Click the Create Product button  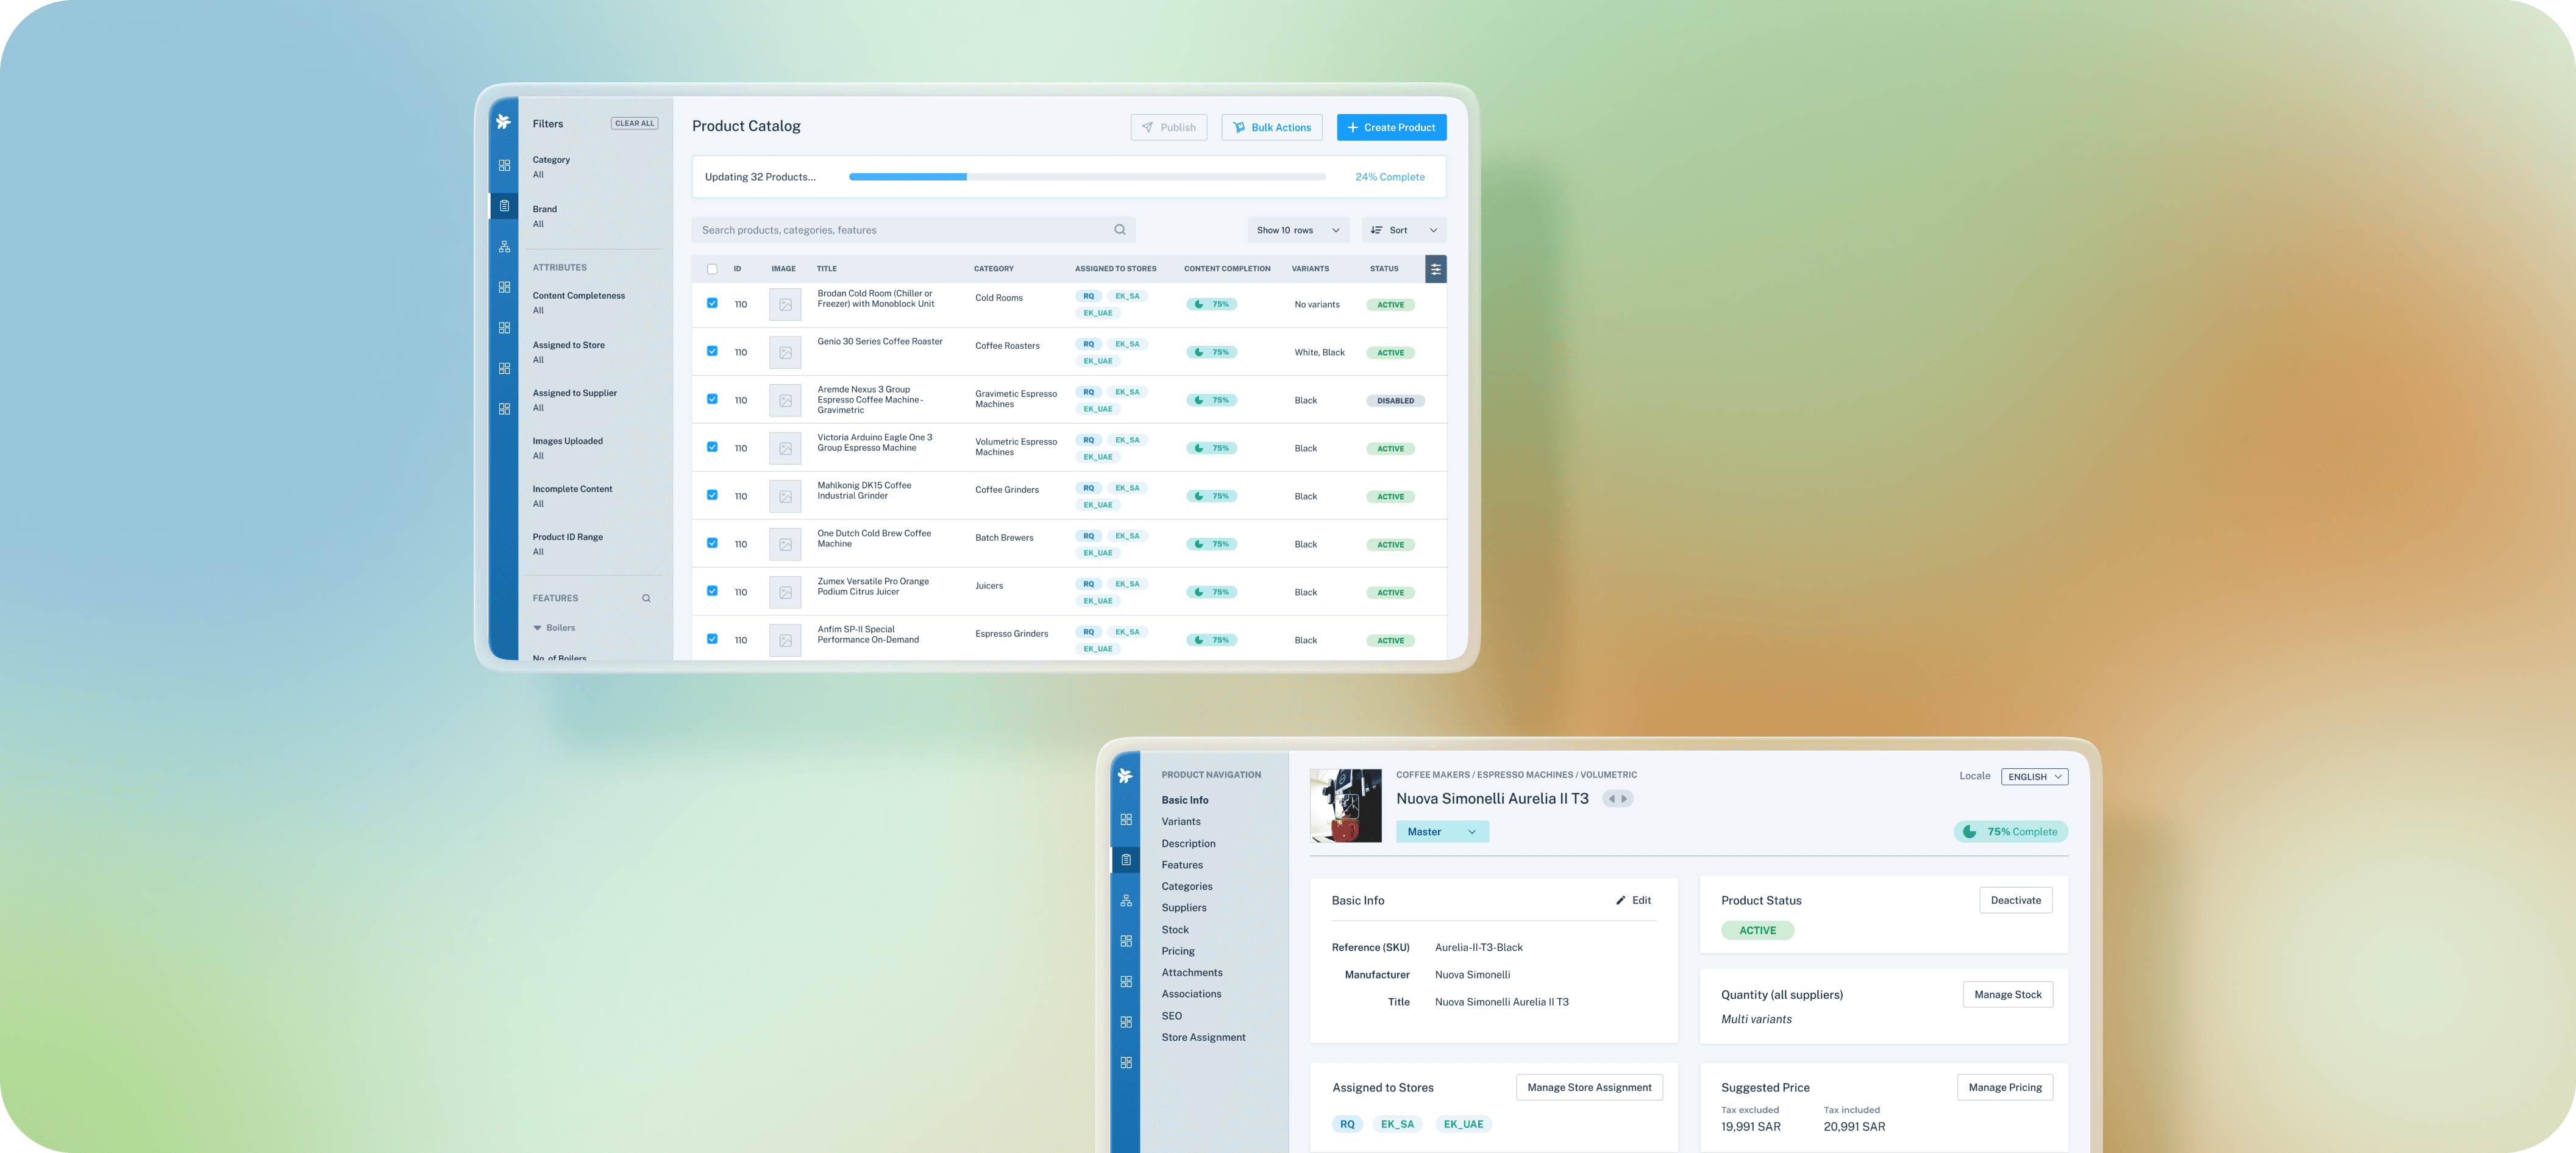pos(1390,127)
